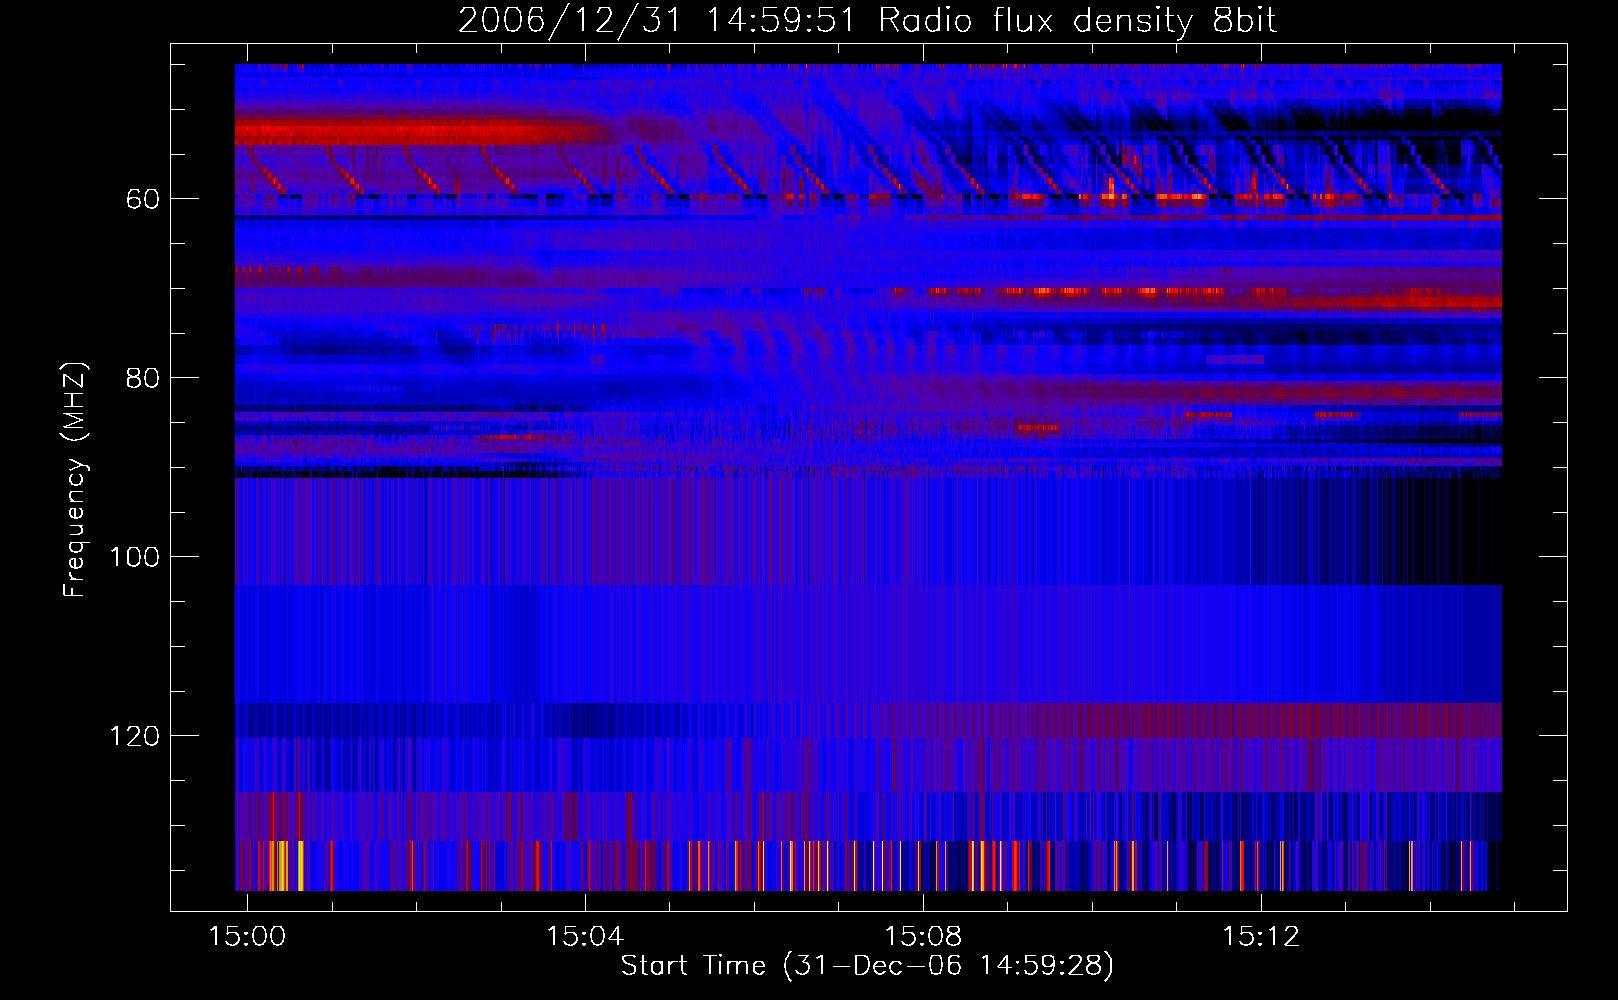
Task: Click the 80 frequency tick label
Action: 143,379
